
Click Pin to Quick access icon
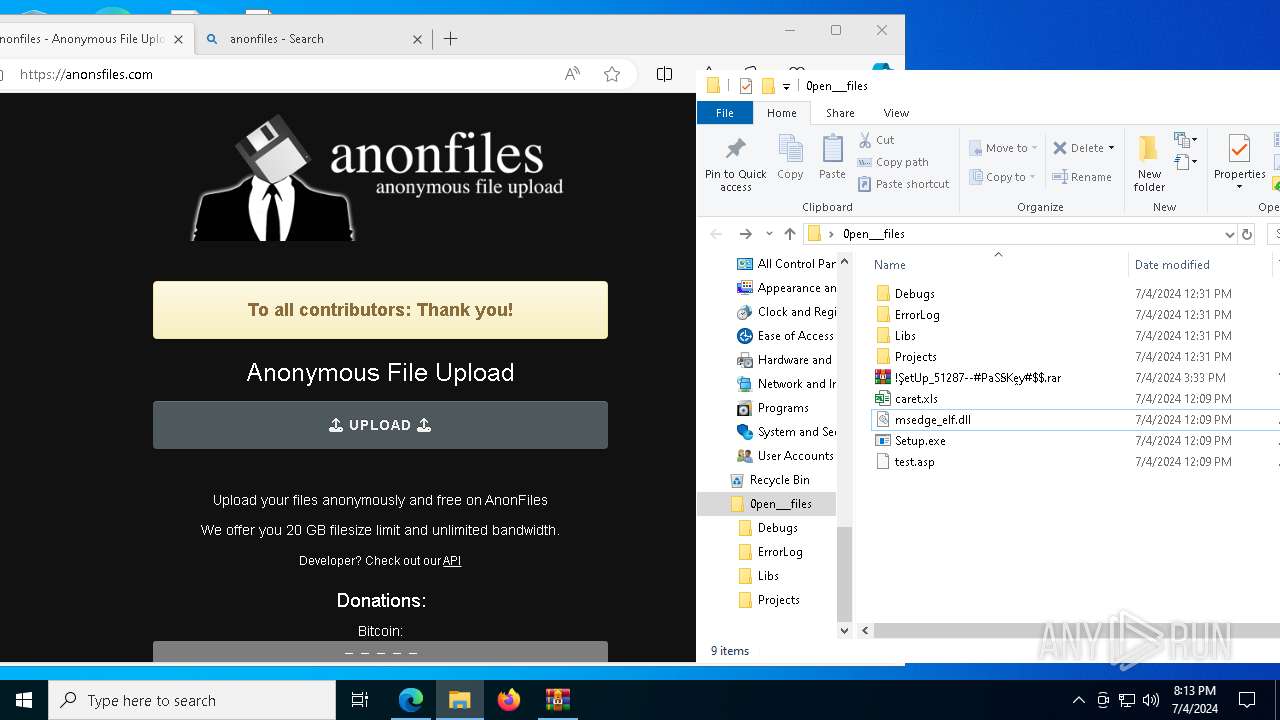(735, 150)
